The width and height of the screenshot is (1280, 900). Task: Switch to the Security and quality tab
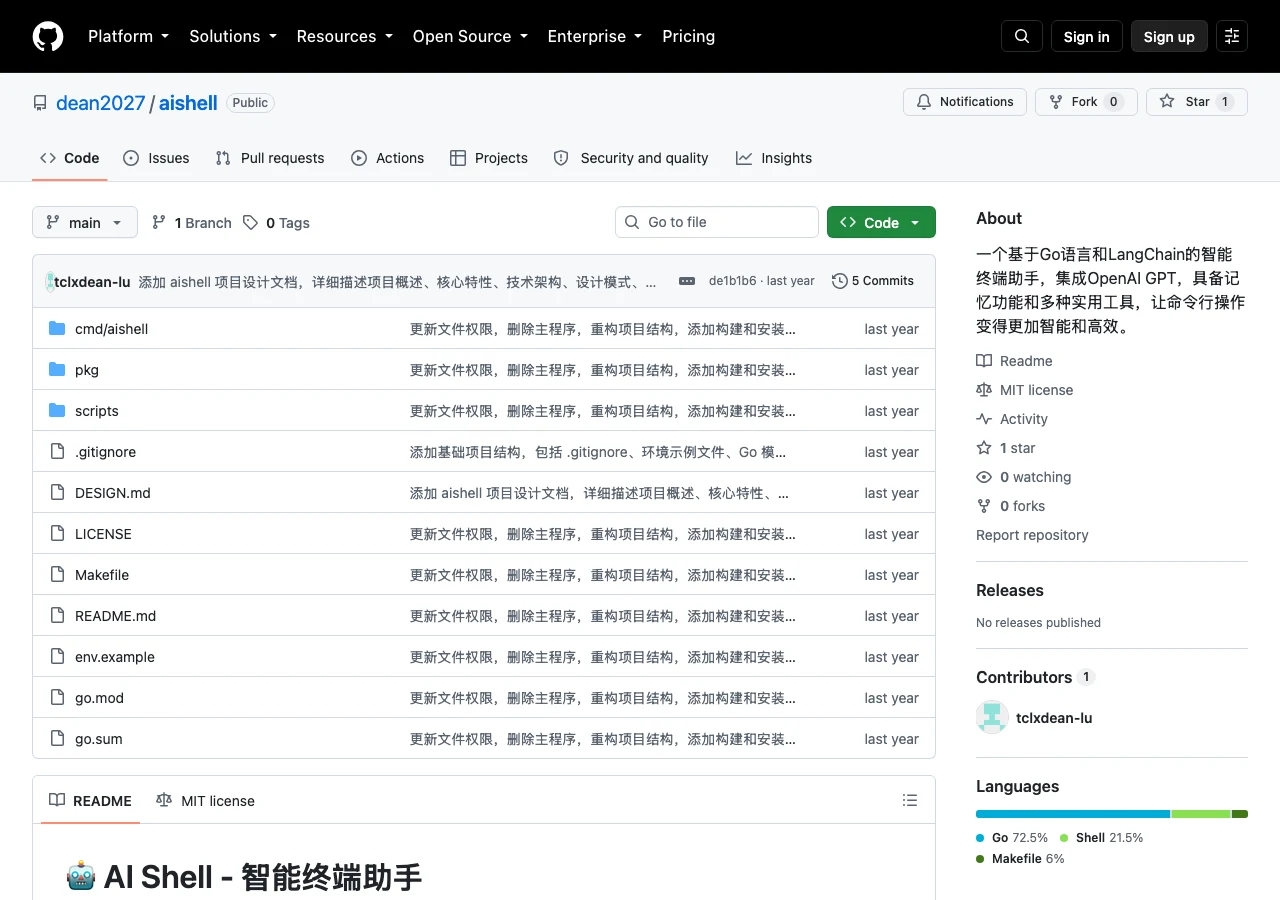631,158
